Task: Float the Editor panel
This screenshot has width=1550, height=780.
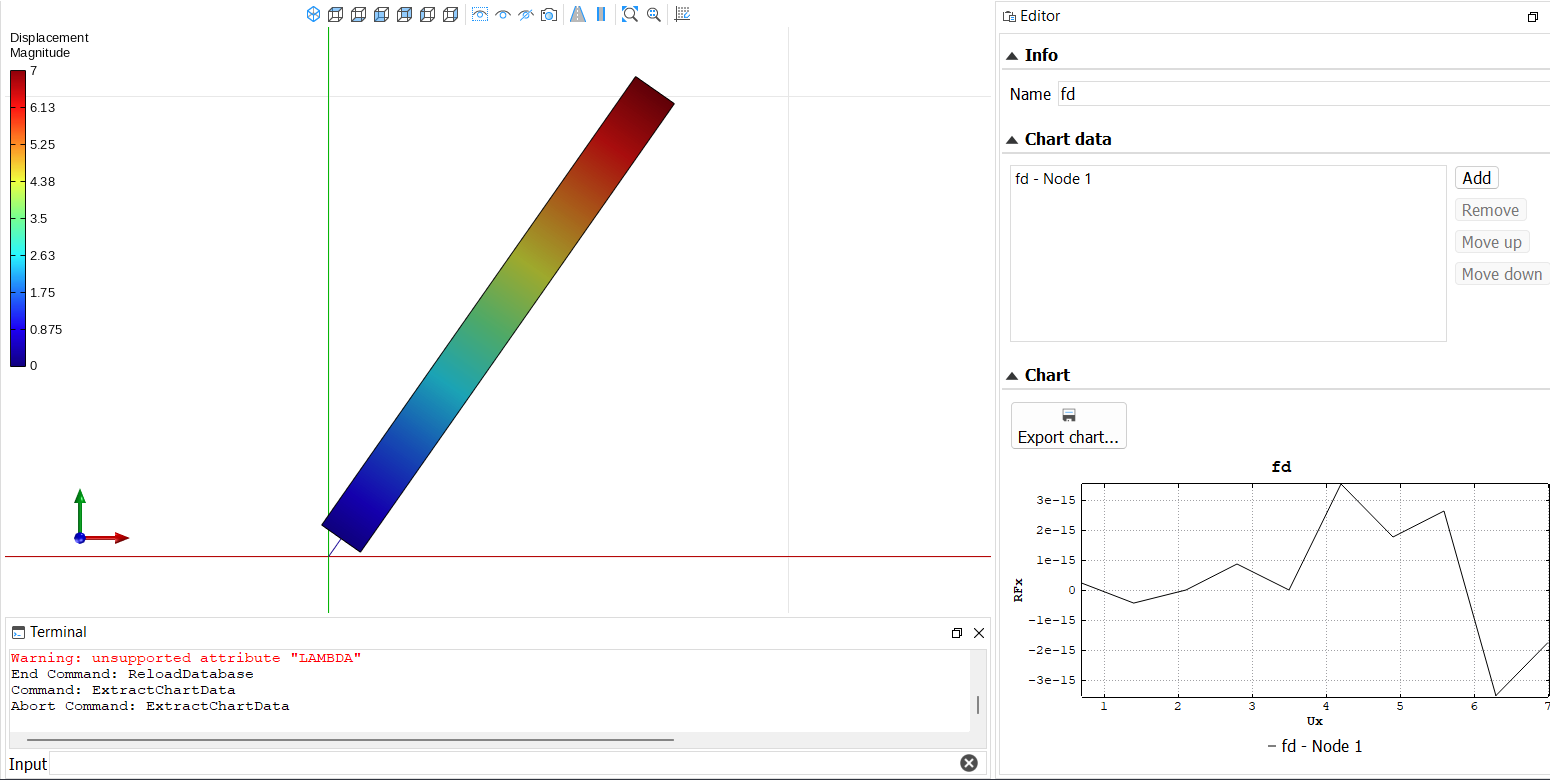Action: tap(1533, 17)
